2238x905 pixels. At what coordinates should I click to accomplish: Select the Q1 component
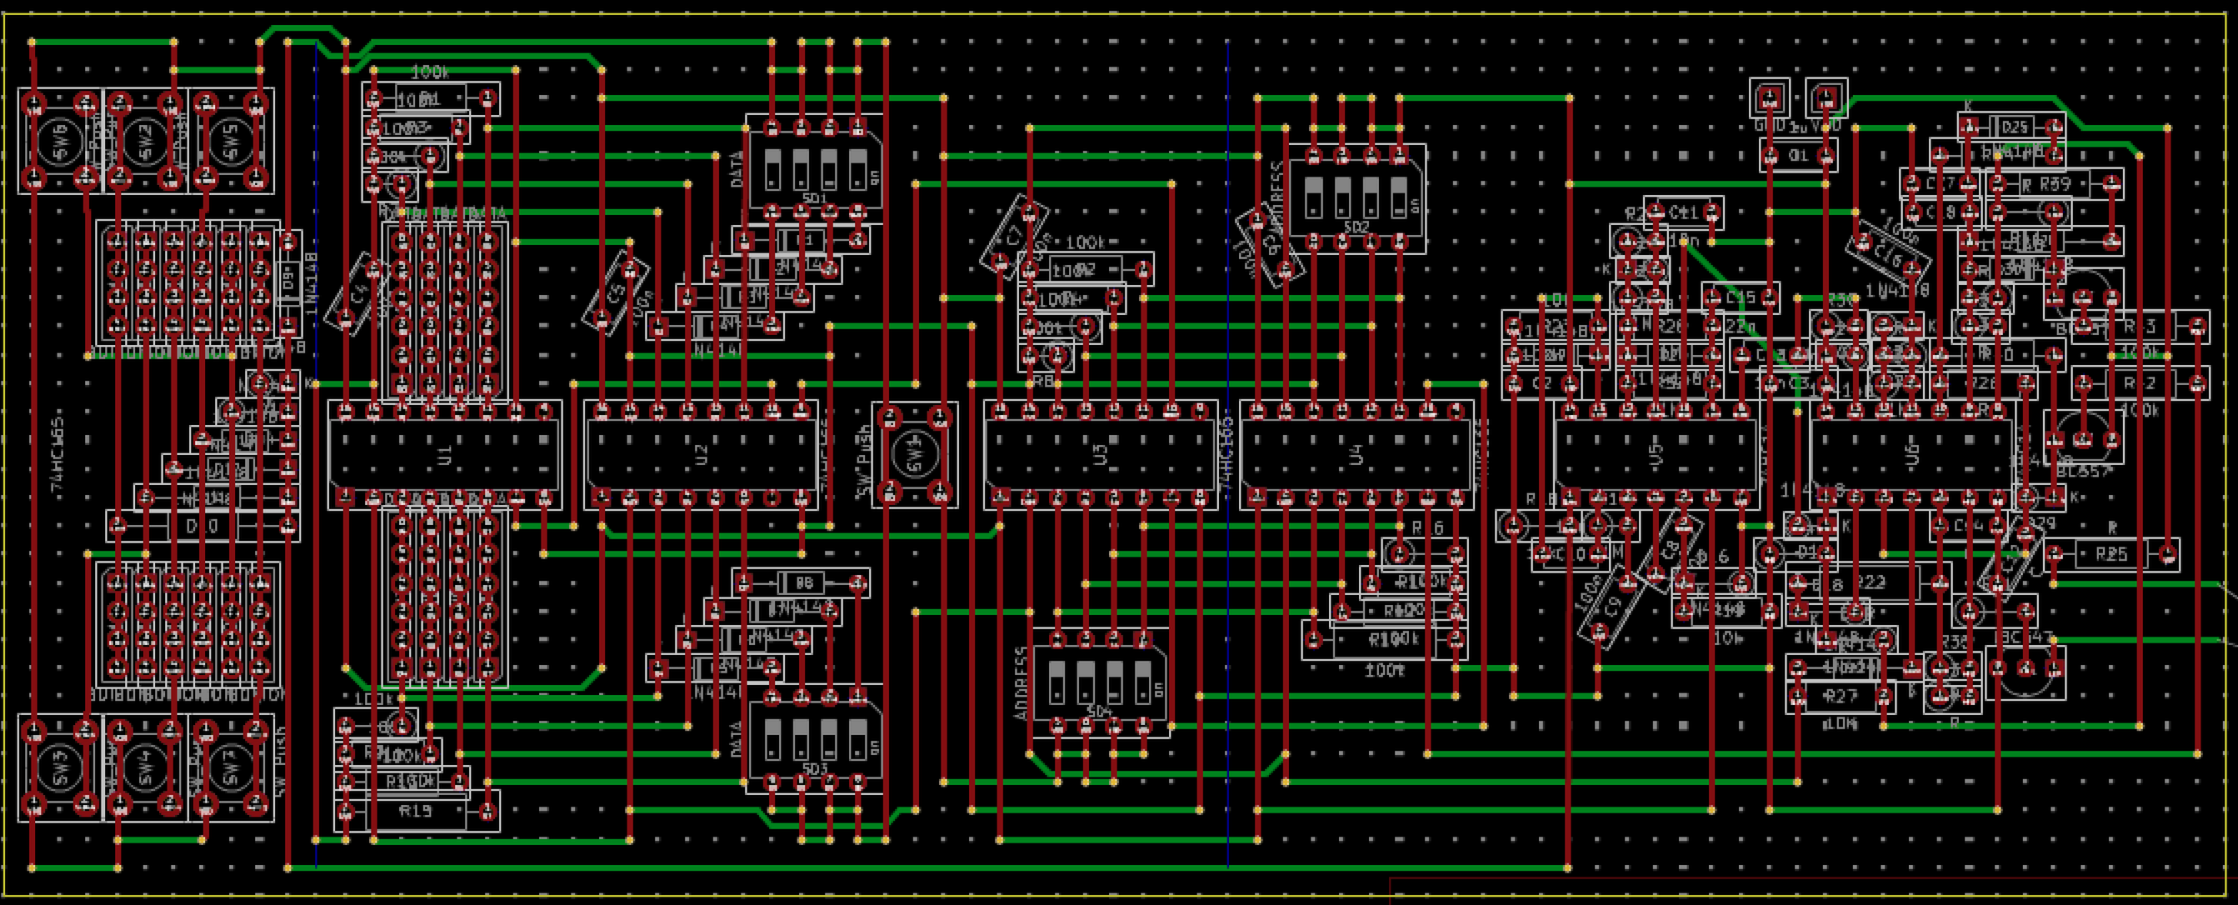(x=1798, y=155)
